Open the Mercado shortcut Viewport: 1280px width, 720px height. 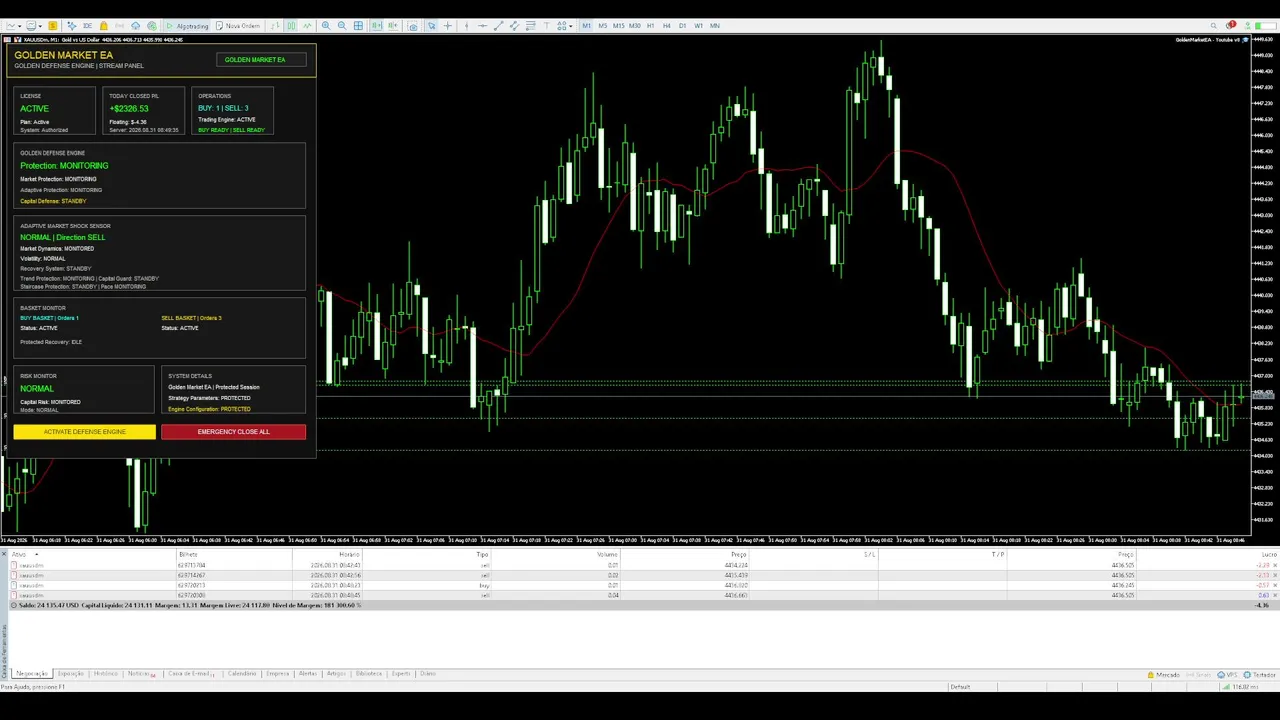1163,675
